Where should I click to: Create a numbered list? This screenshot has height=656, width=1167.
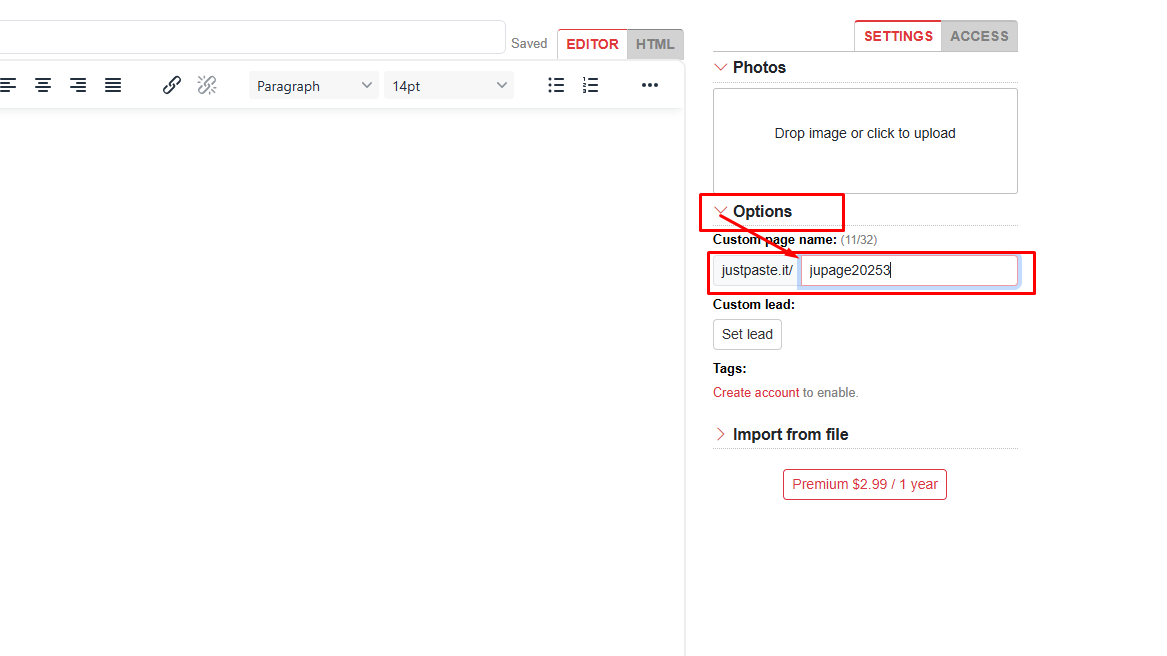590,85
